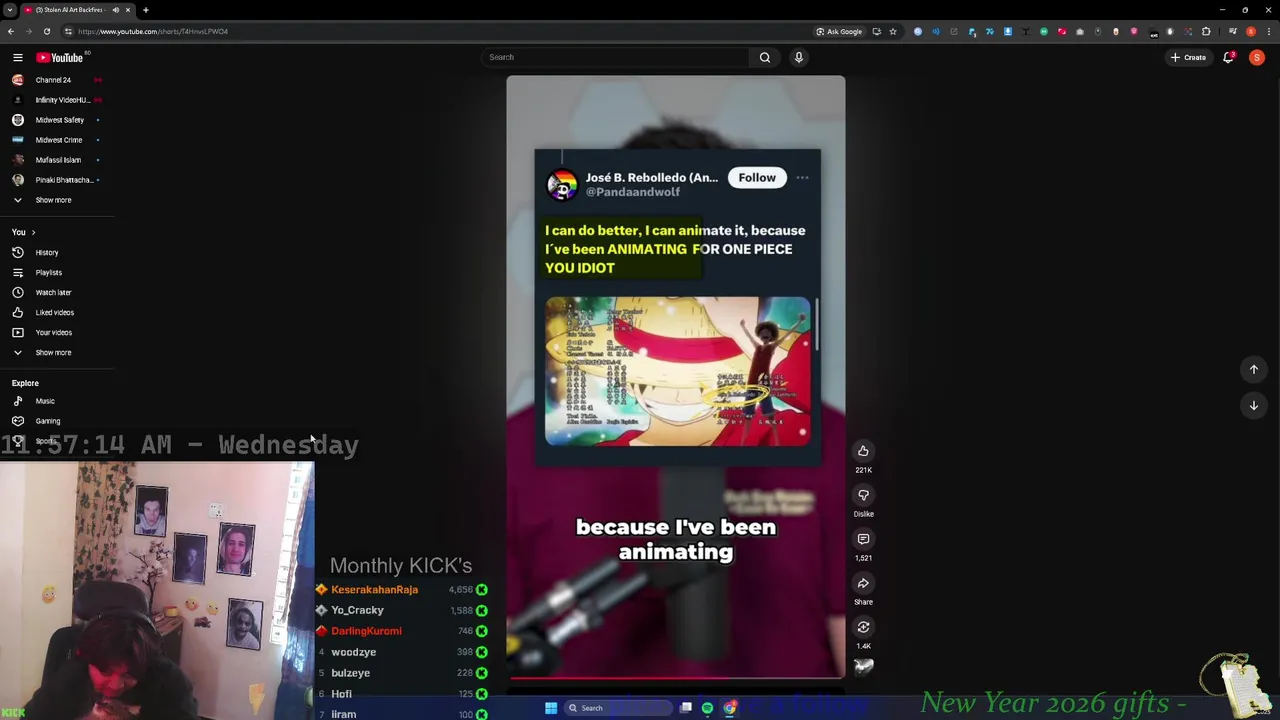Open site information icon in address bar
This screenshot has height=720, width=1280.
coord(68,31)
